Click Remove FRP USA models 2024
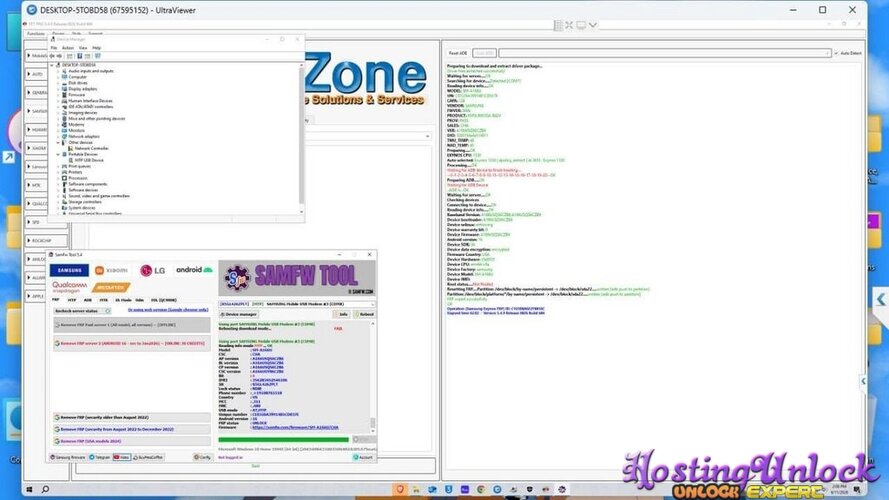889x500 pixels. (132, 441)
